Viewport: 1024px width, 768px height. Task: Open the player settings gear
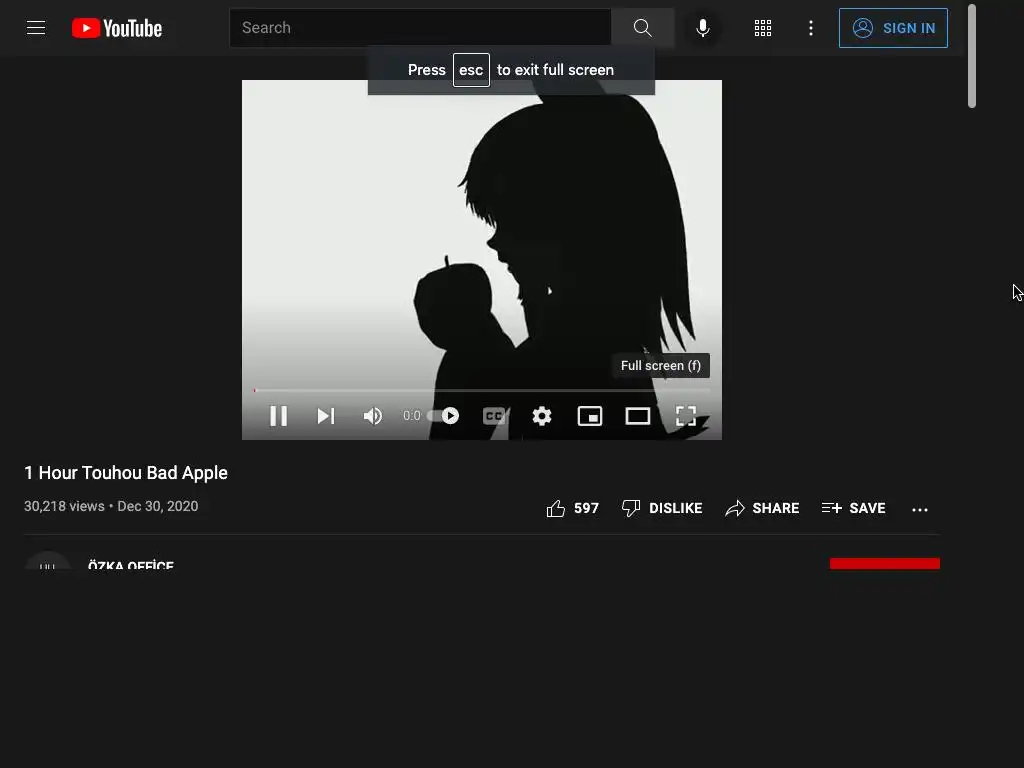coord(542,416)
